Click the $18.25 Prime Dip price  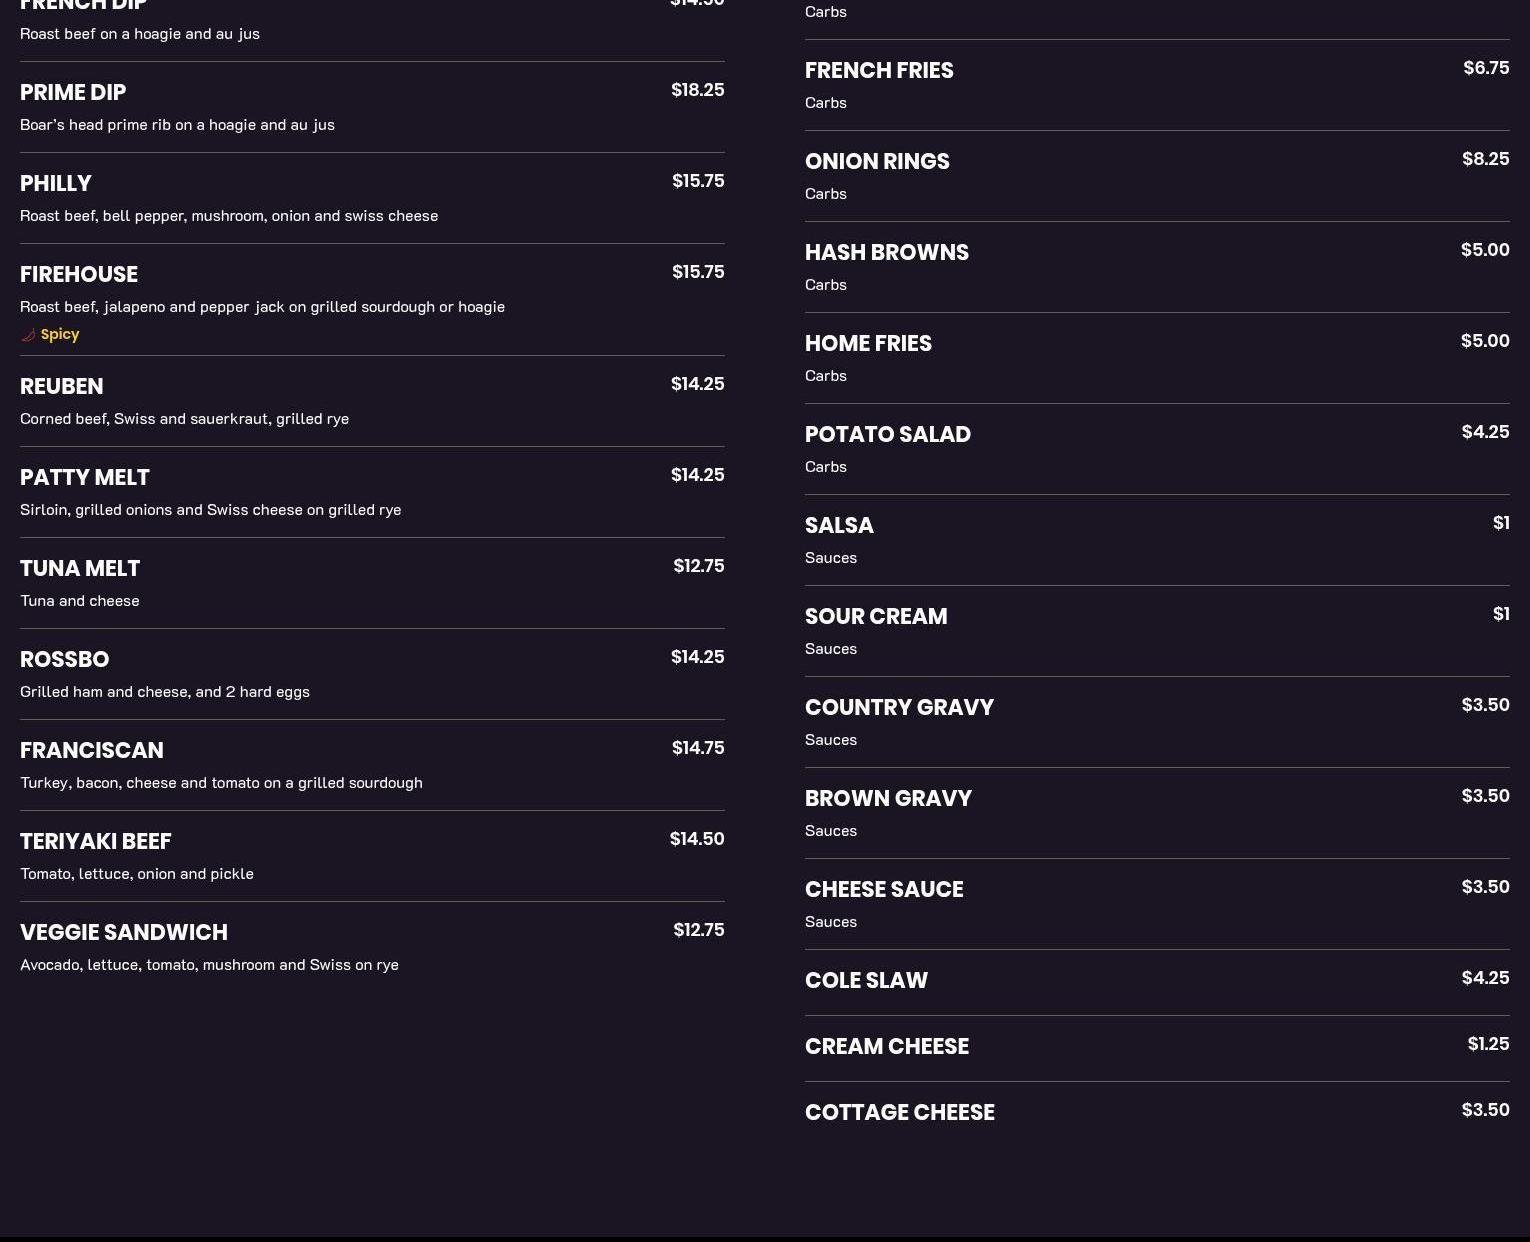point(698,90)
